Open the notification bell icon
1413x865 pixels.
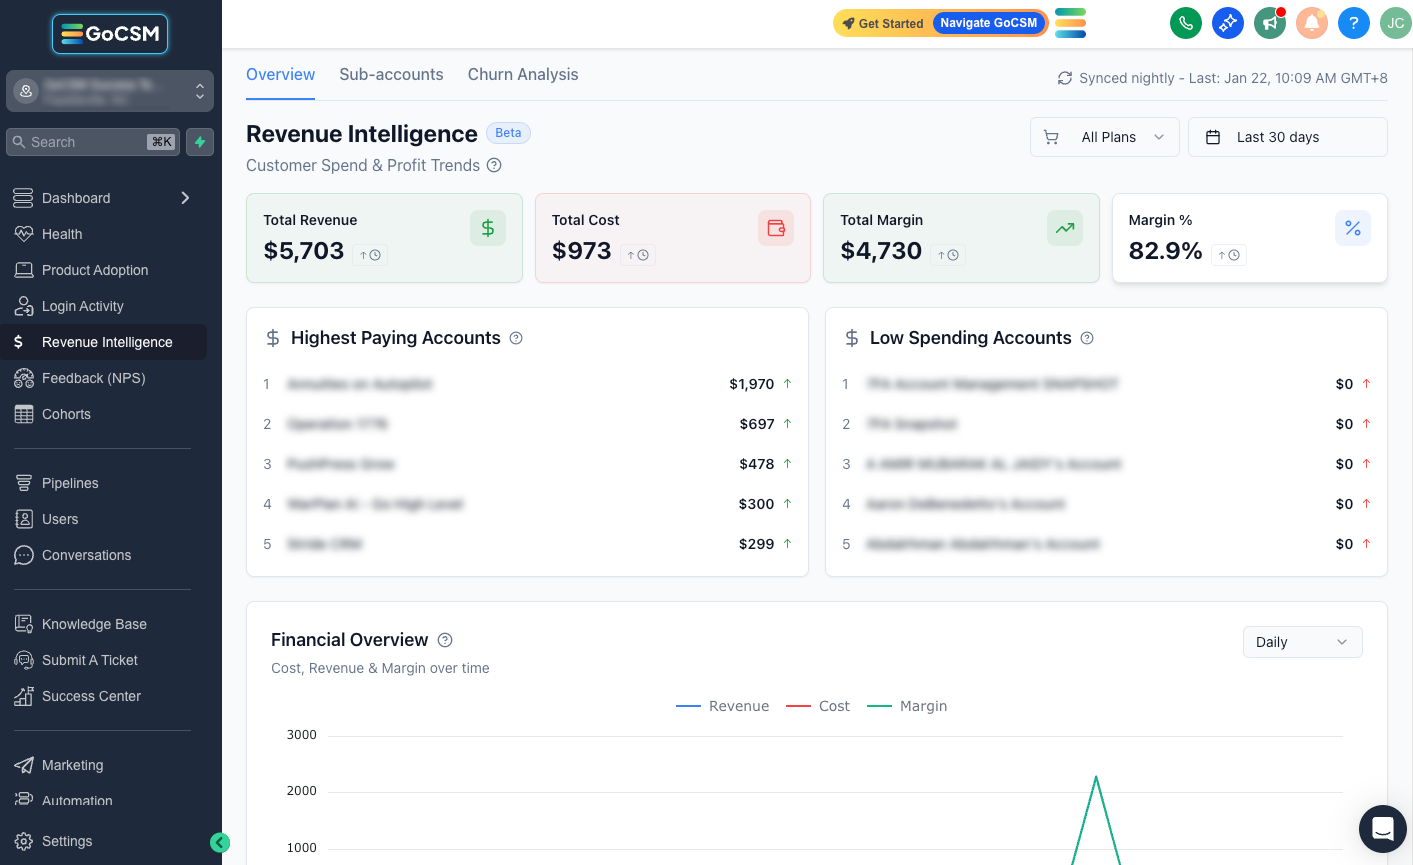[1312, 23]
